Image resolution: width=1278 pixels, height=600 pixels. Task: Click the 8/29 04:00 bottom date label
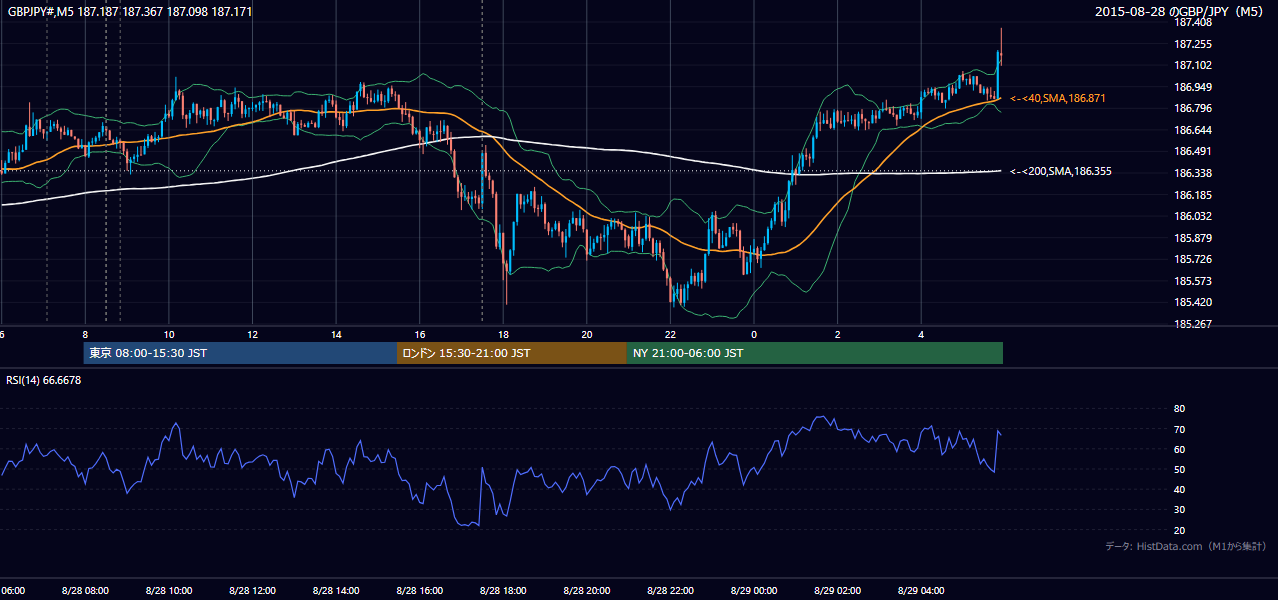921,590
